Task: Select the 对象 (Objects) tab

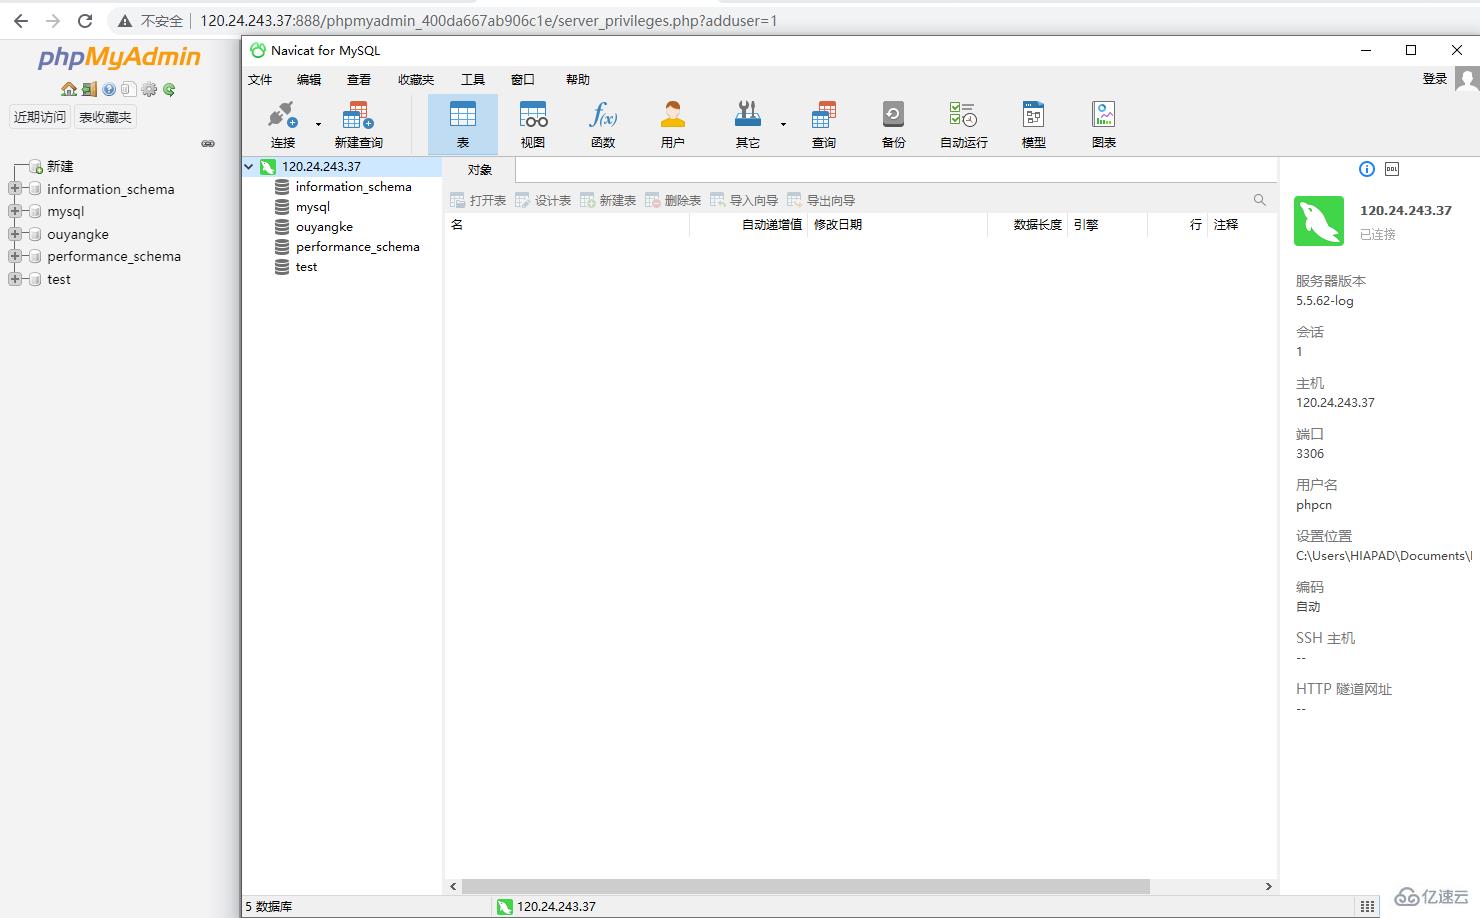Action: coord(480,170)
